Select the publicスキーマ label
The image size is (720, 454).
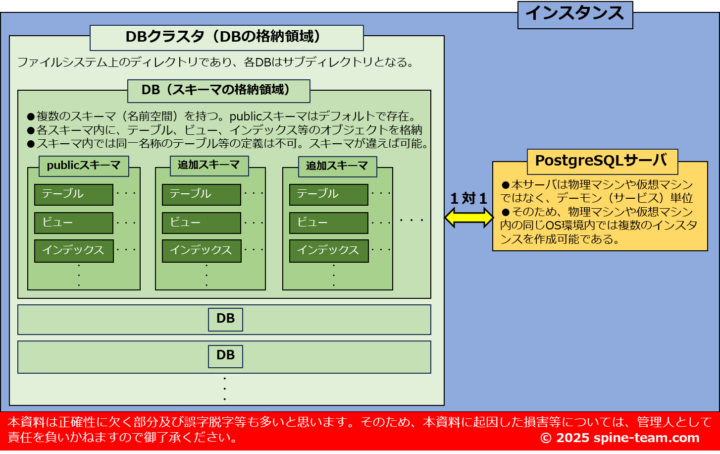click(x=84, y=166)
